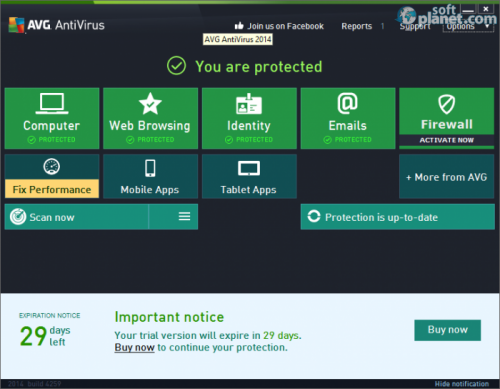Open the Reports menu
Image resolution: width=500 pixels, height=389 pixels.
coord(356,26)
